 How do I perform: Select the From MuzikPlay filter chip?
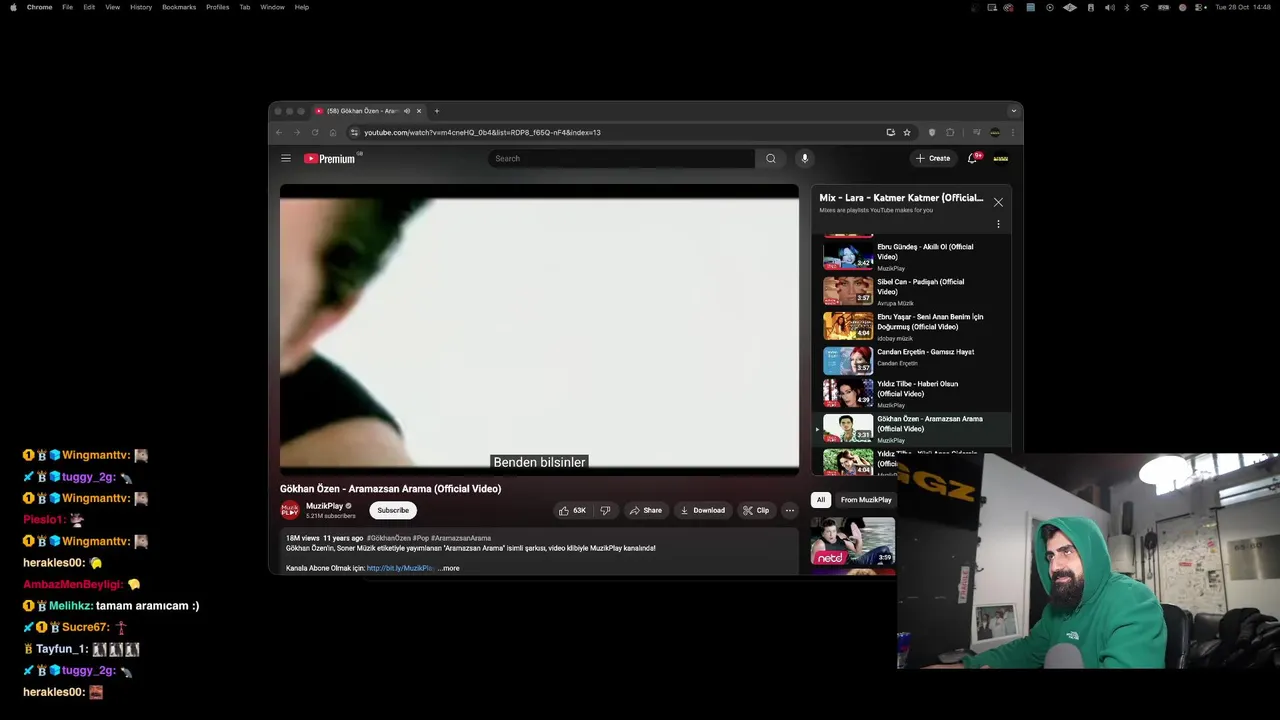point(866,500)
